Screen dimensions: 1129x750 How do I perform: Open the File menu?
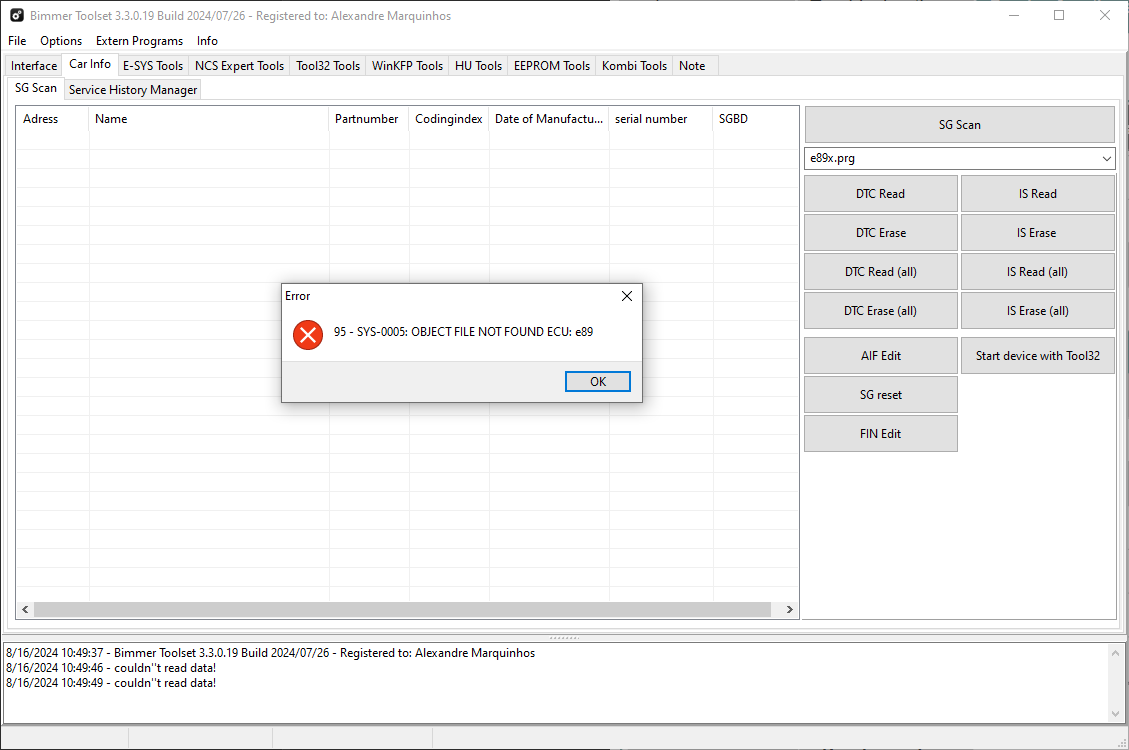point(17,41)
